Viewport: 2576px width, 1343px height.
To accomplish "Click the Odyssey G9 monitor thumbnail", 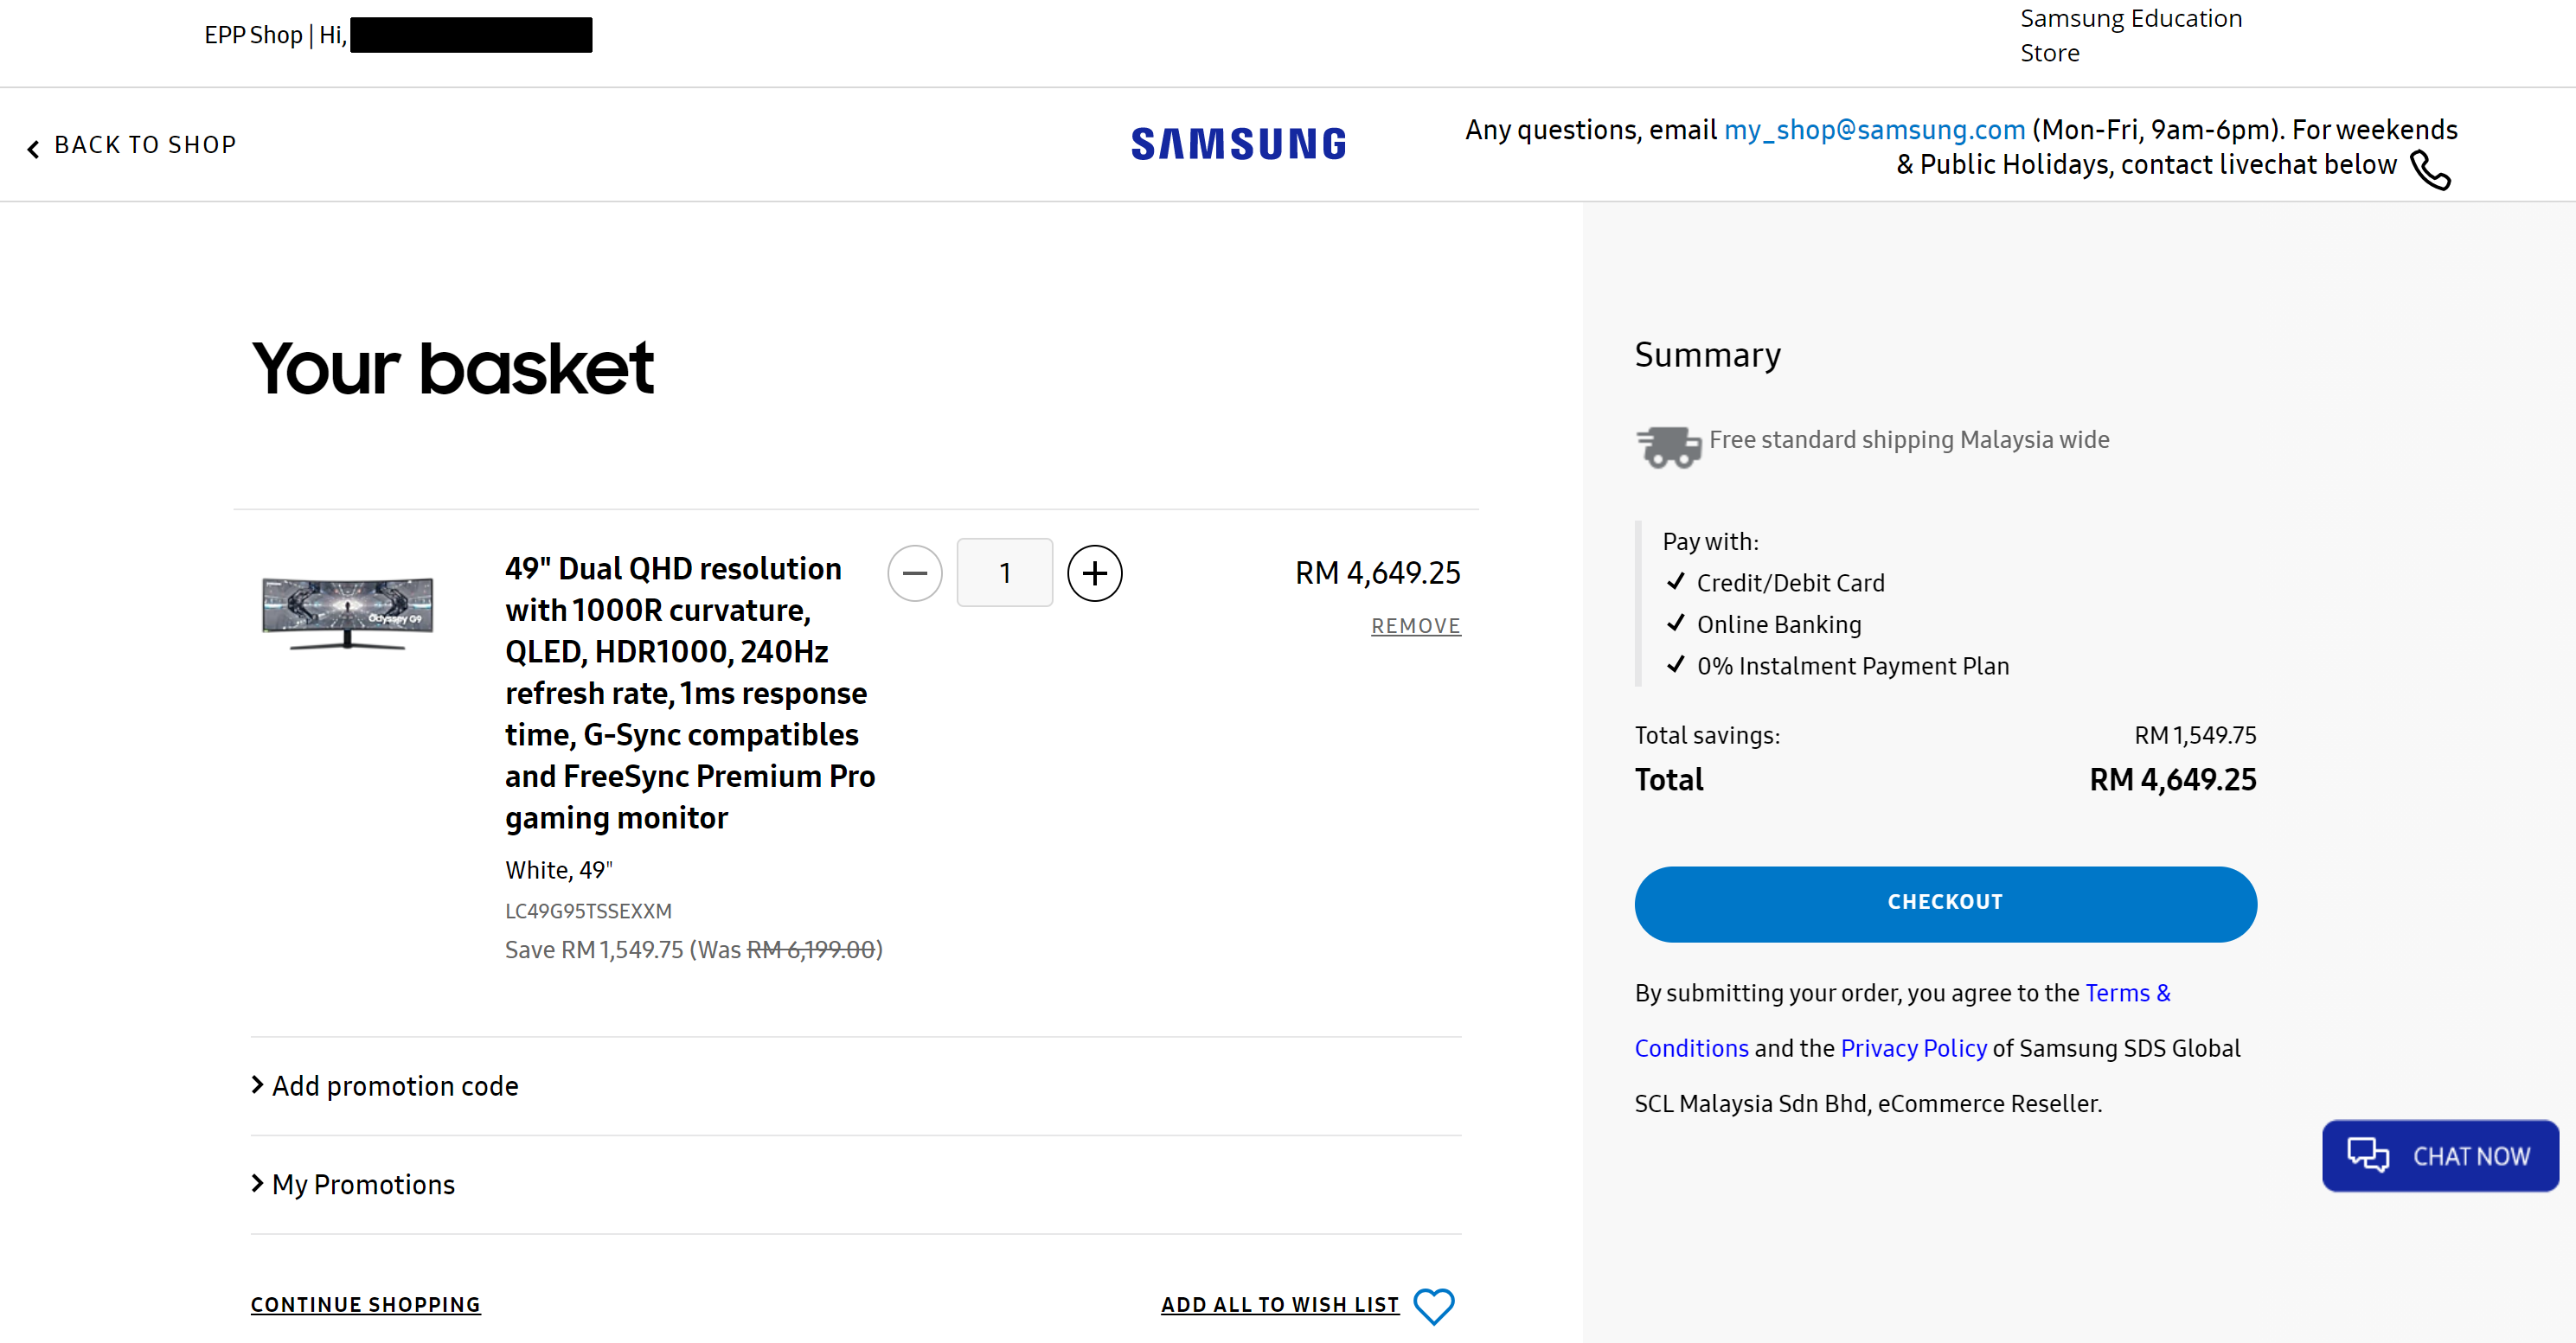I will tap(347, 611).
